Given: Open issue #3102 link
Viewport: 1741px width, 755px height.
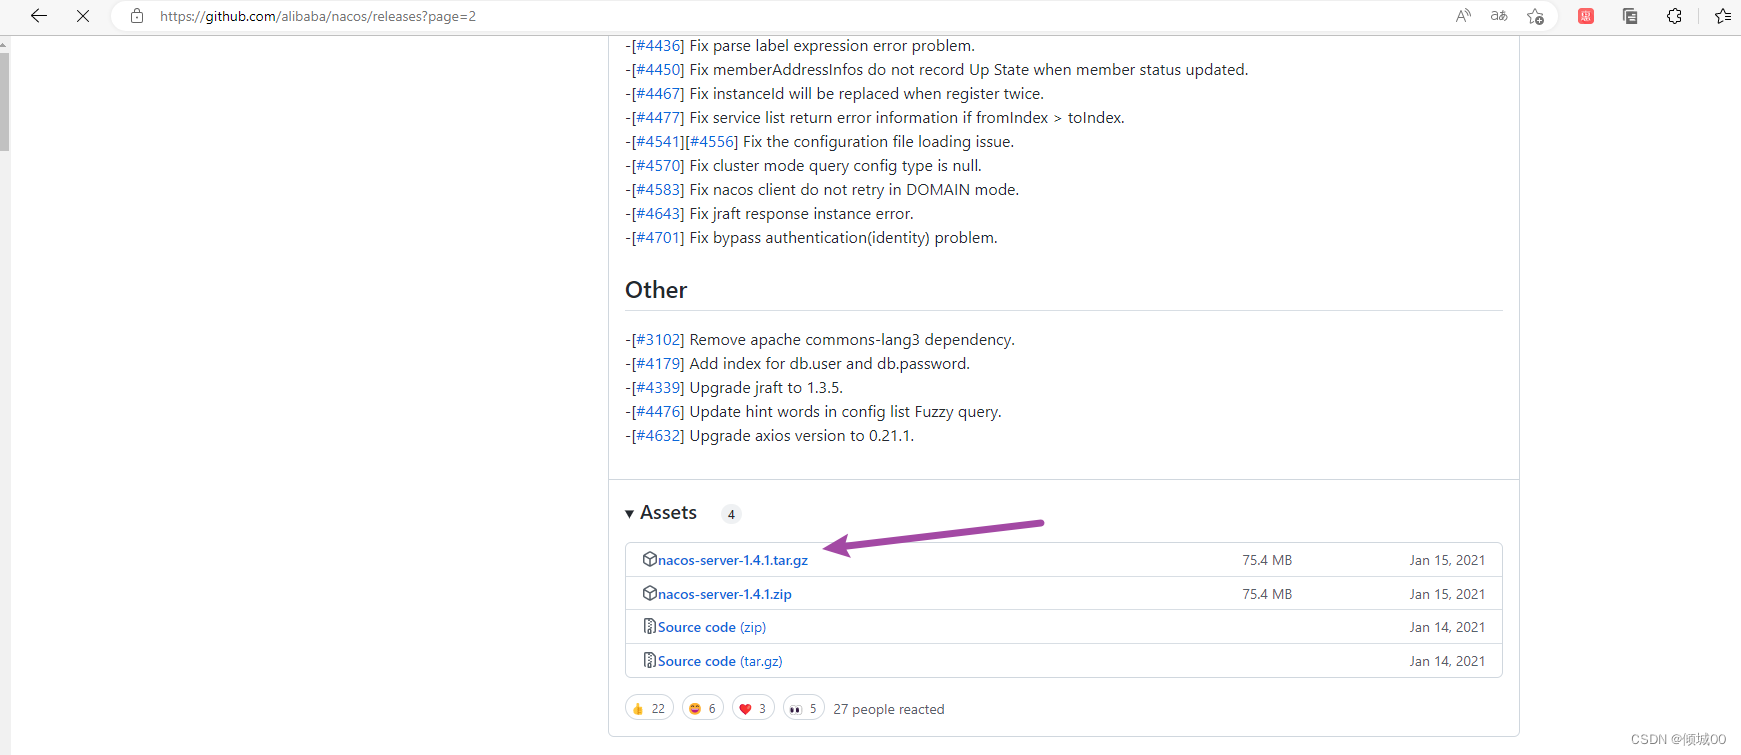Looking at the screenshot, I should click(x=658, y=340).
